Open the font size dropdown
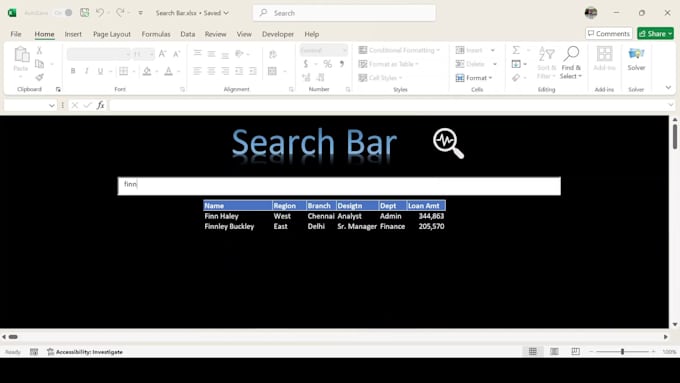The image size is (680, 383). 151,54
